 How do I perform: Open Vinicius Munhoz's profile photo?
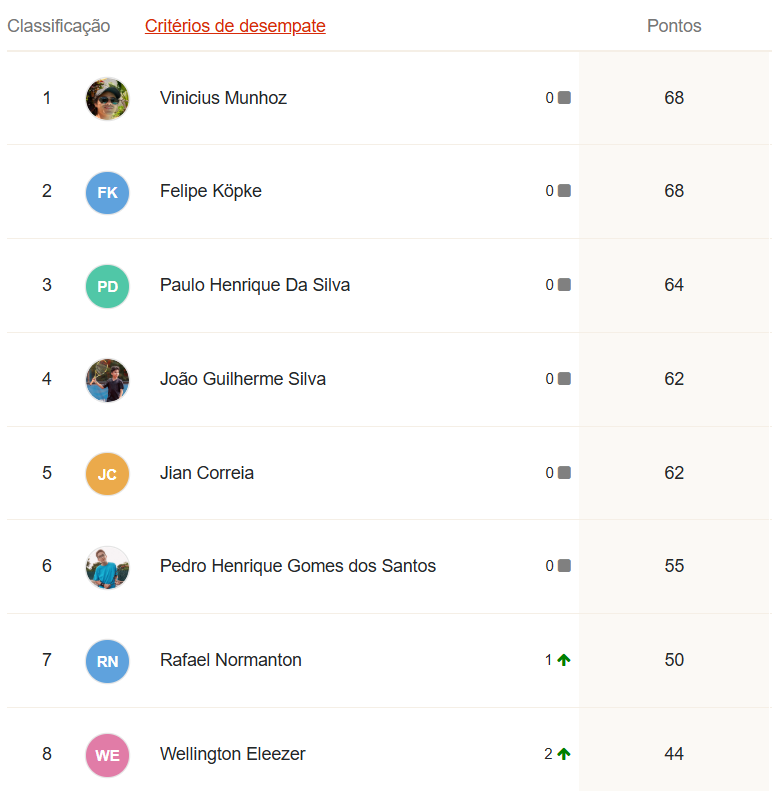coord(107,98)
